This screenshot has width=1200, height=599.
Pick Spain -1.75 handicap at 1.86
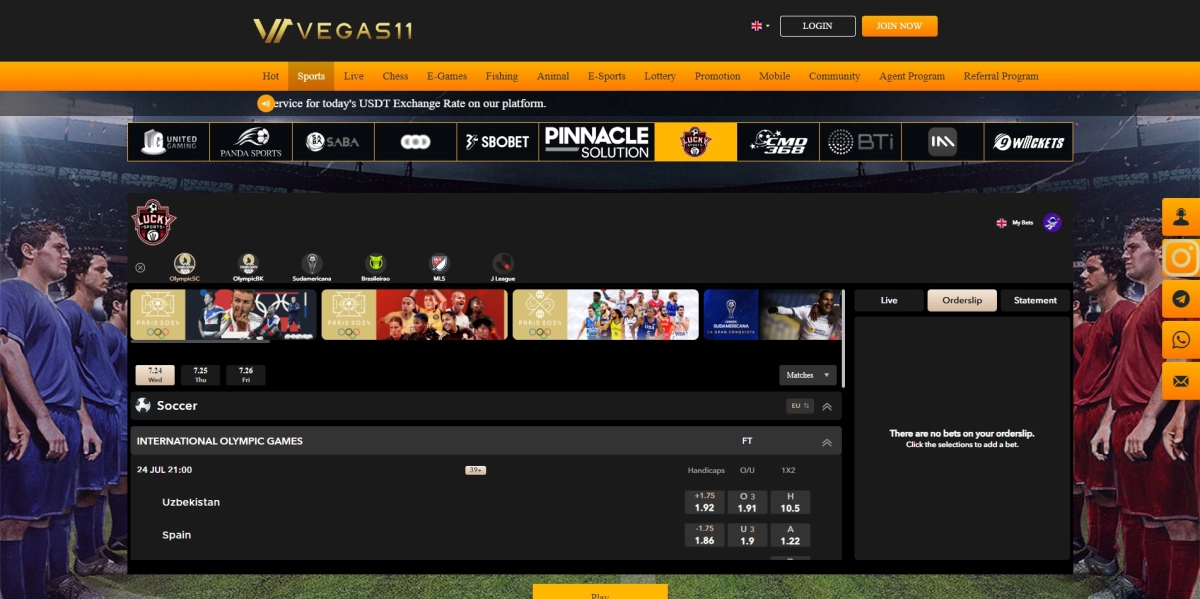tap(704, 535)
